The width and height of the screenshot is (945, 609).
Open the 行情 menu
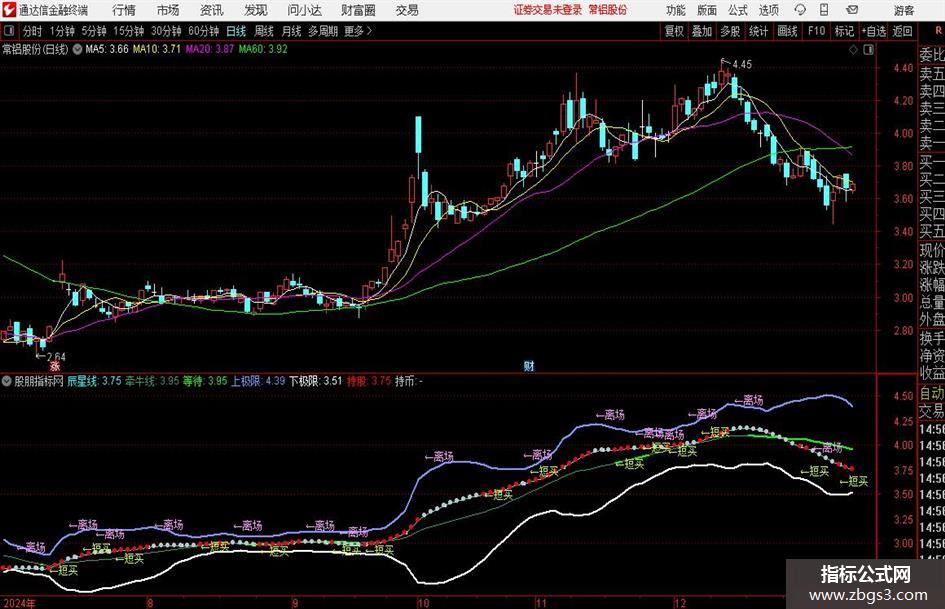[124, 10]
